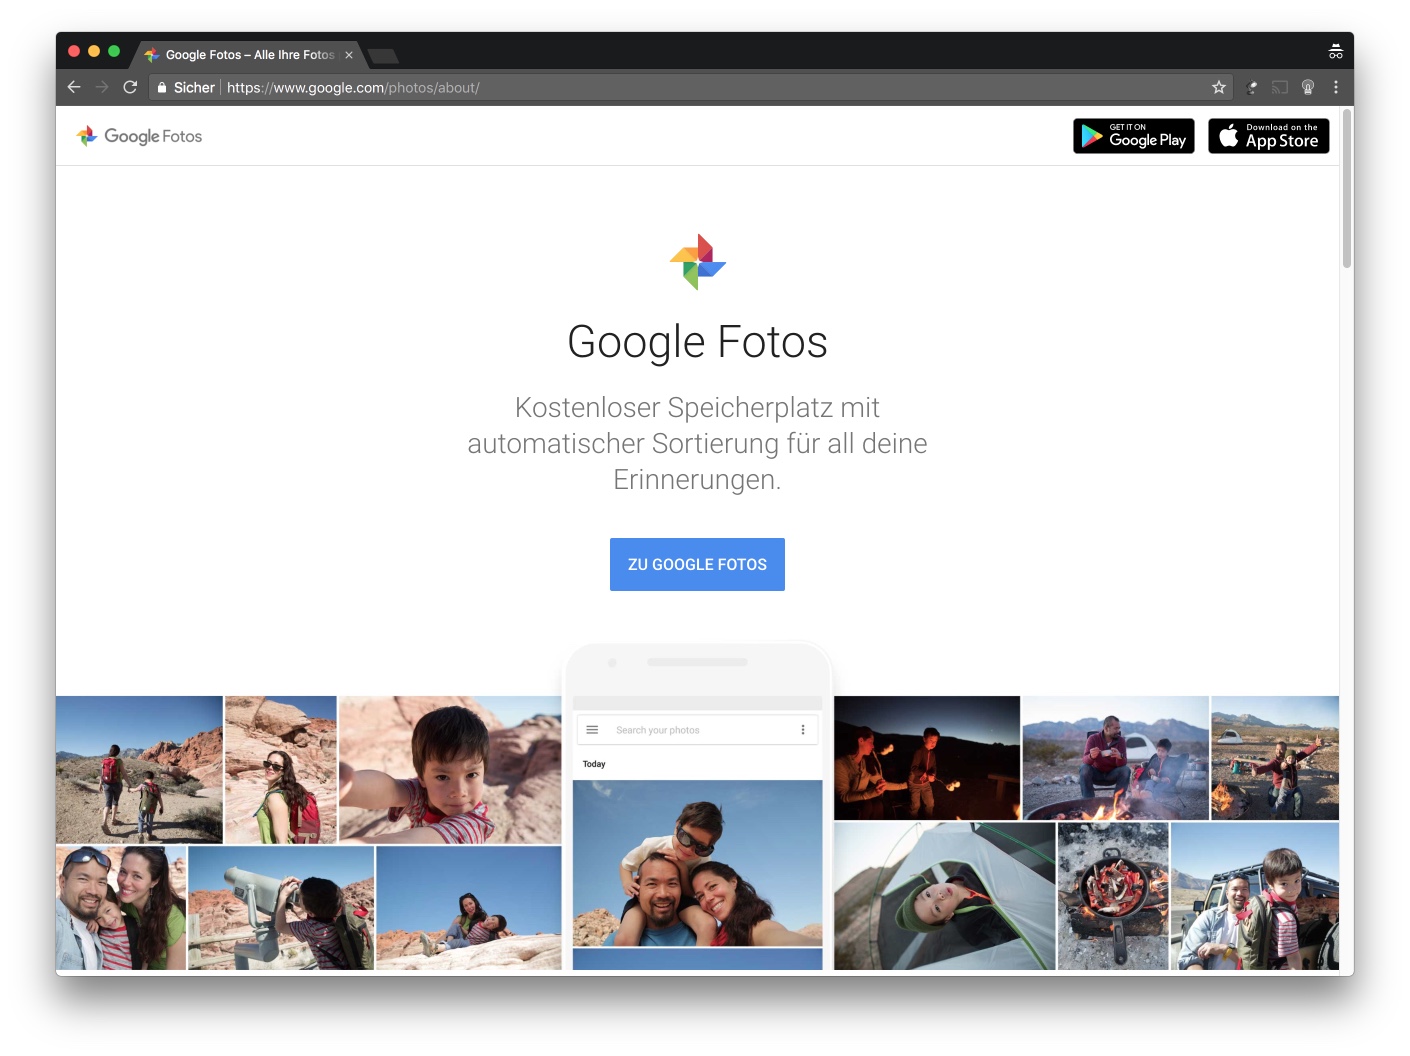This screenshot has height=1056, width=1410.
Task: Open the light bulb extension
Action: (1308, 87)
